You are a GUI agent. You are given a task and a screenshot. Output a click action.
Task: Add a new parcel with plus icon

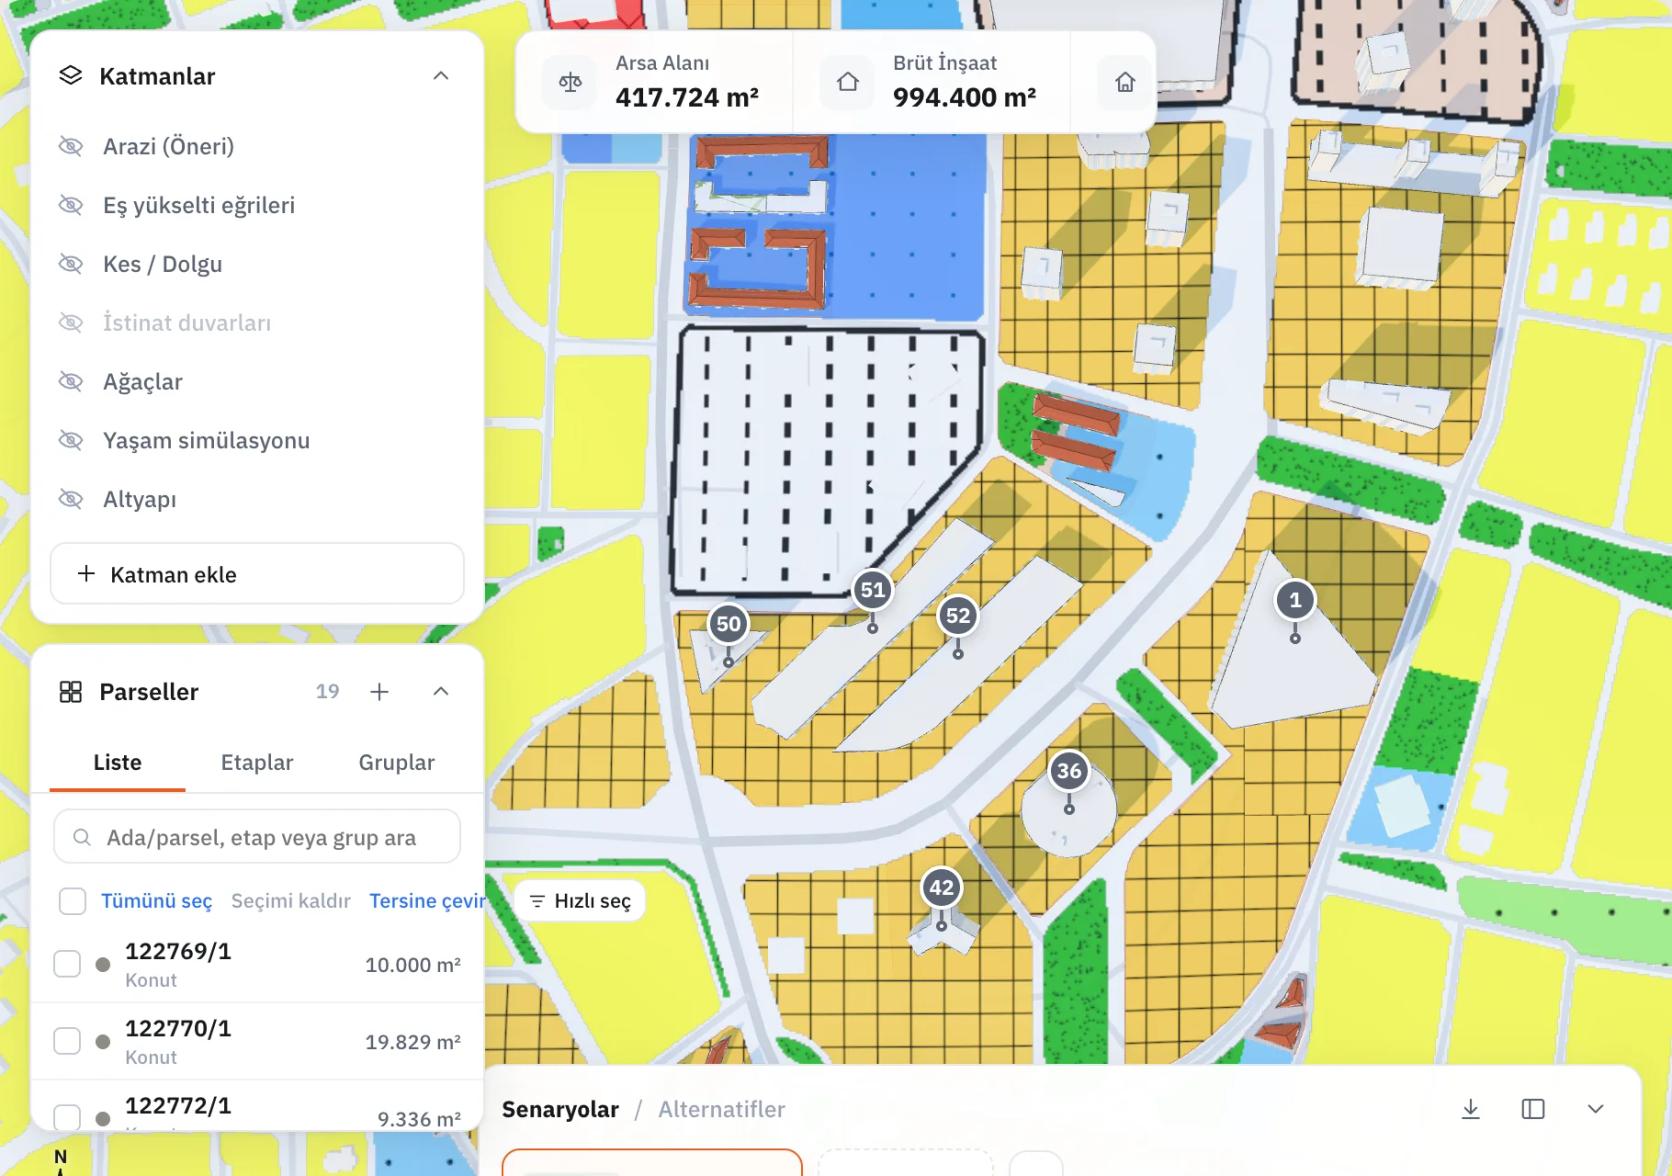click(x=379, y=691)
